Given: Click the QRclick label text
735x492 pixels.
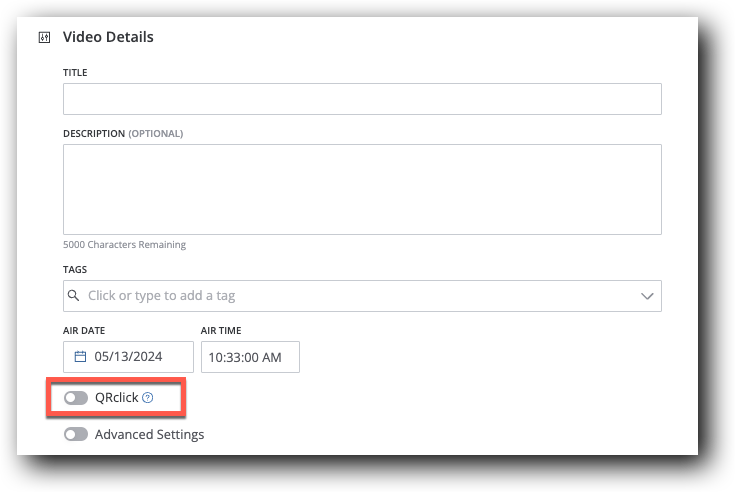Looking at the screenshot, I should pos(116,398).
